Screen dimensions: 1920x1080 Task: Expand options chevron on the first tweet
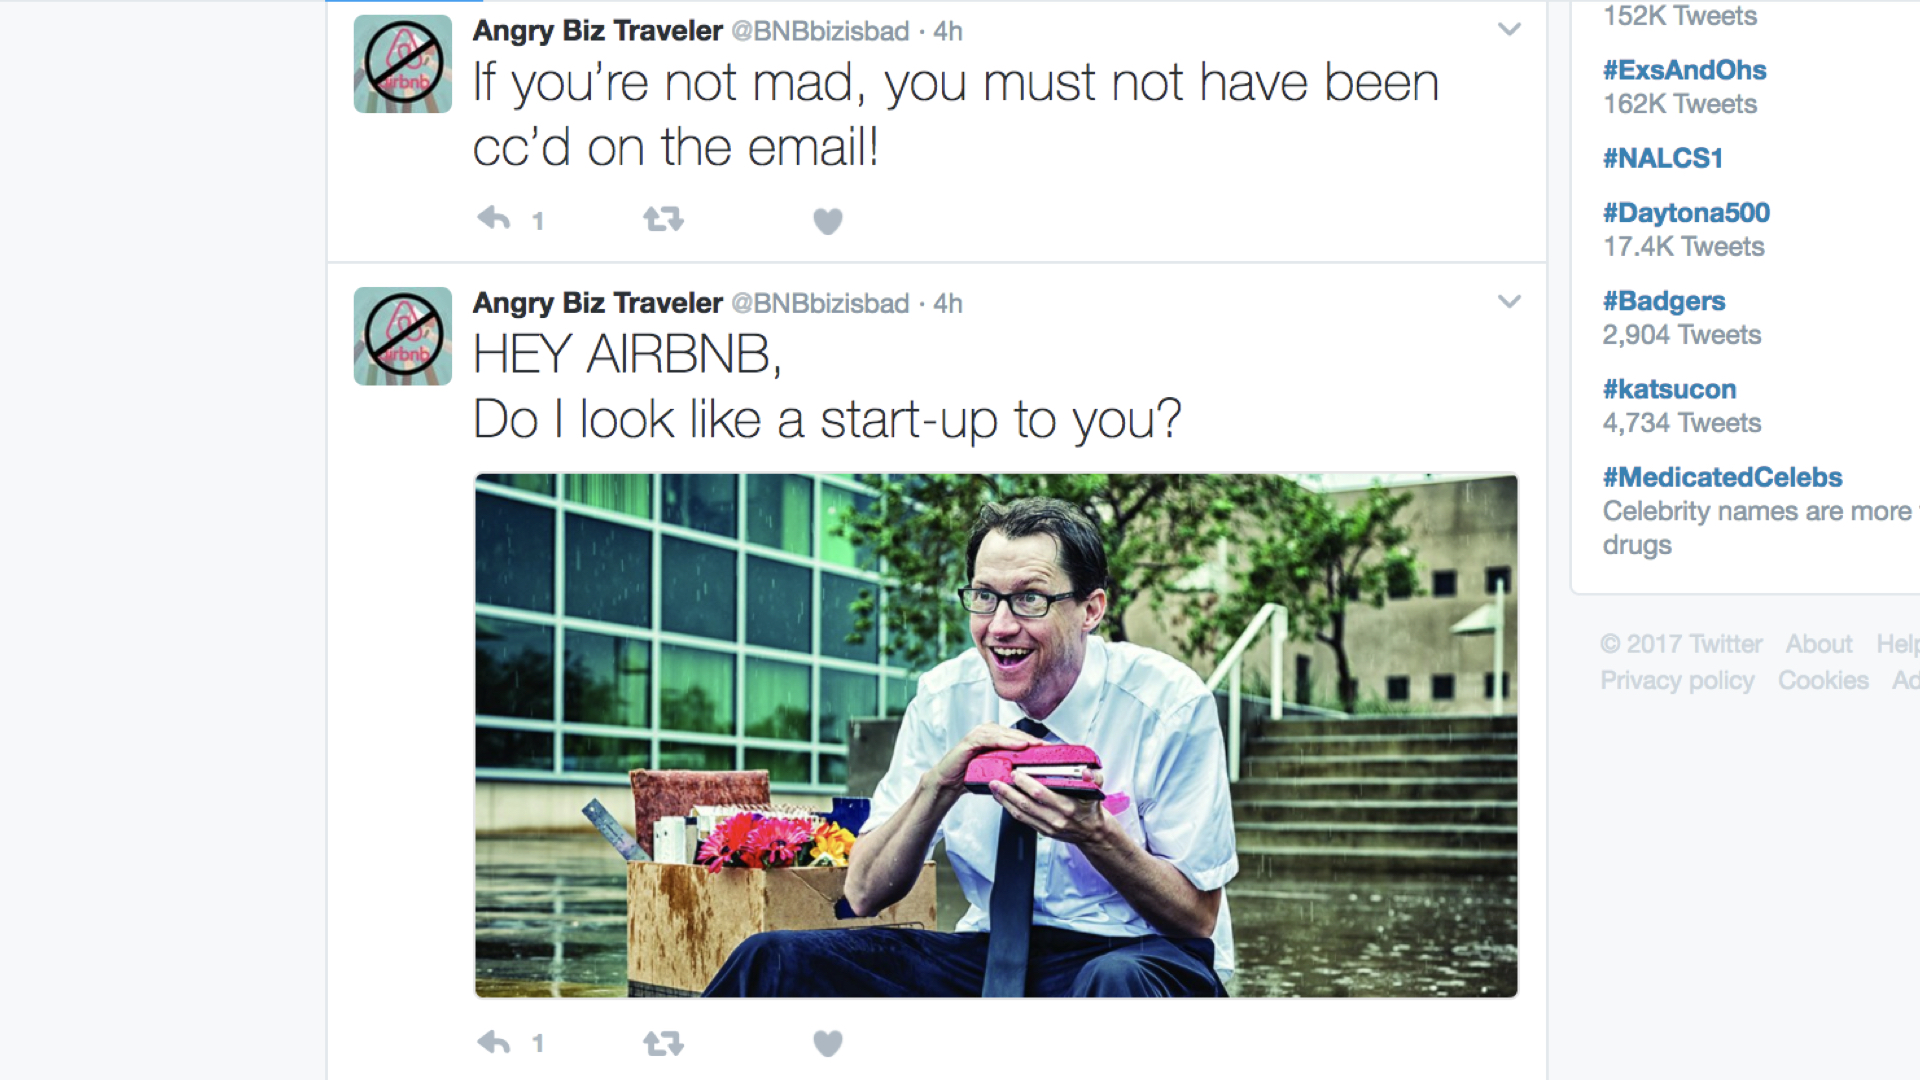(x=1509, y=30)
